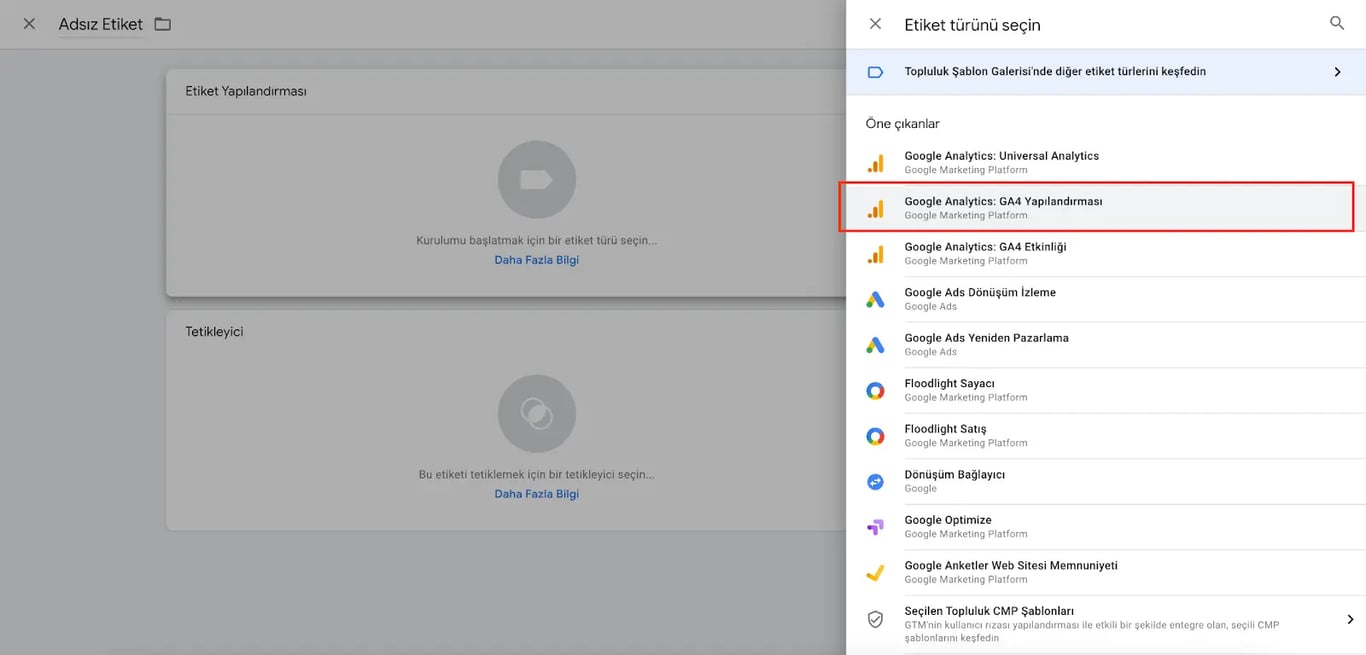Close the Etiket türünü seçin panel
This screenshot has height=655, width=1366.
pos(875,23)
